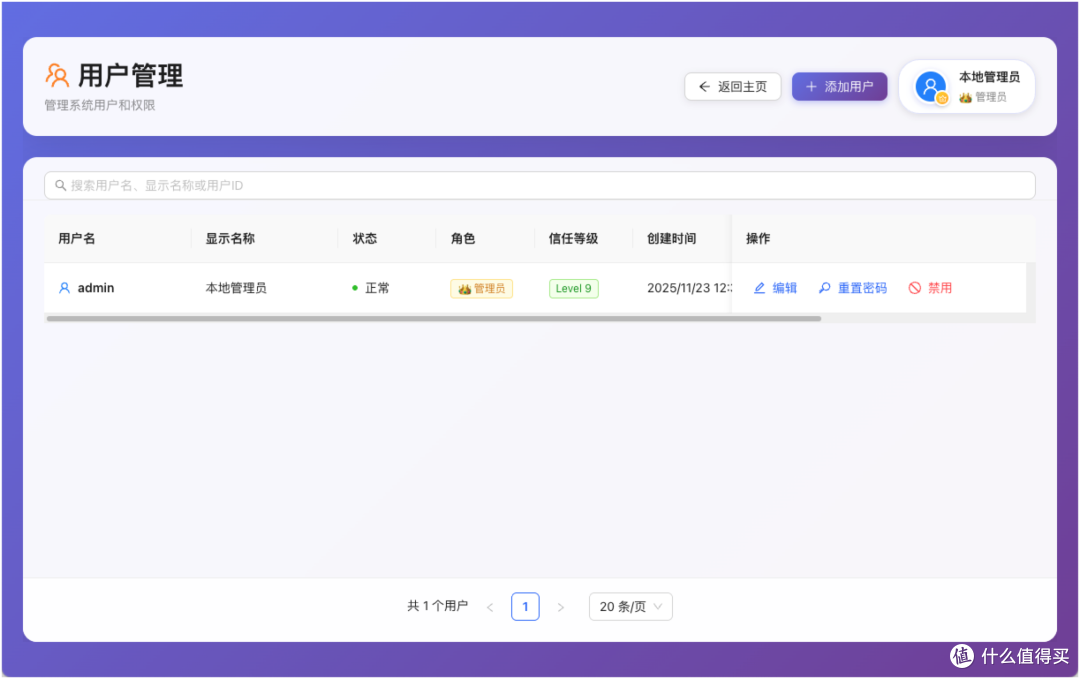Open the 本地管理员 profile card
The height and width of the screenshot is (679, 1080).
point(967,87)
